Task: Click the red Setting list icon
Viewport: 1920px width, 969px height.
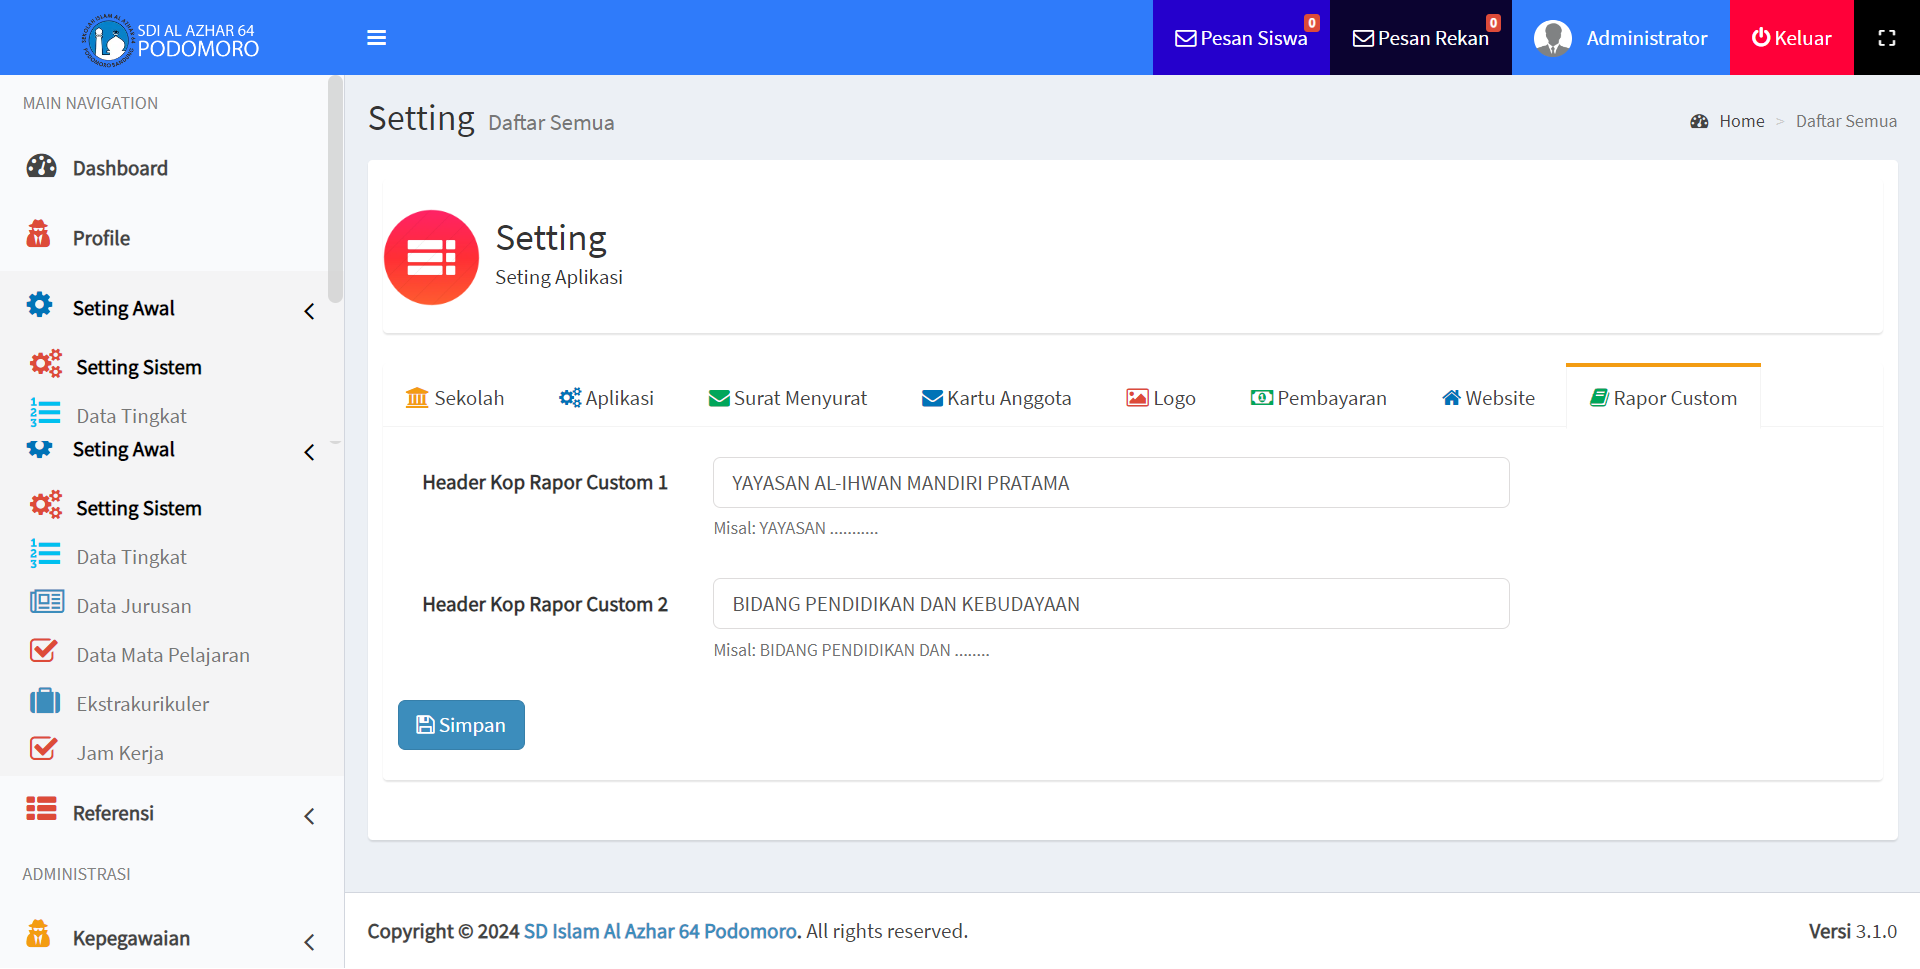Action: (431, 258)
